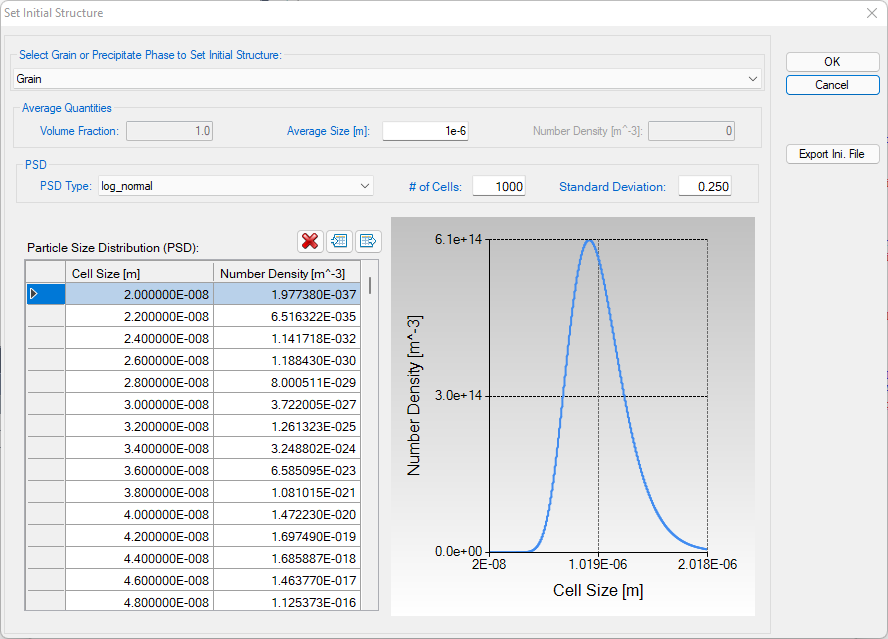Select the cell 3.000000E-008 in table
888x639 pixels.
tap(139, 404)
